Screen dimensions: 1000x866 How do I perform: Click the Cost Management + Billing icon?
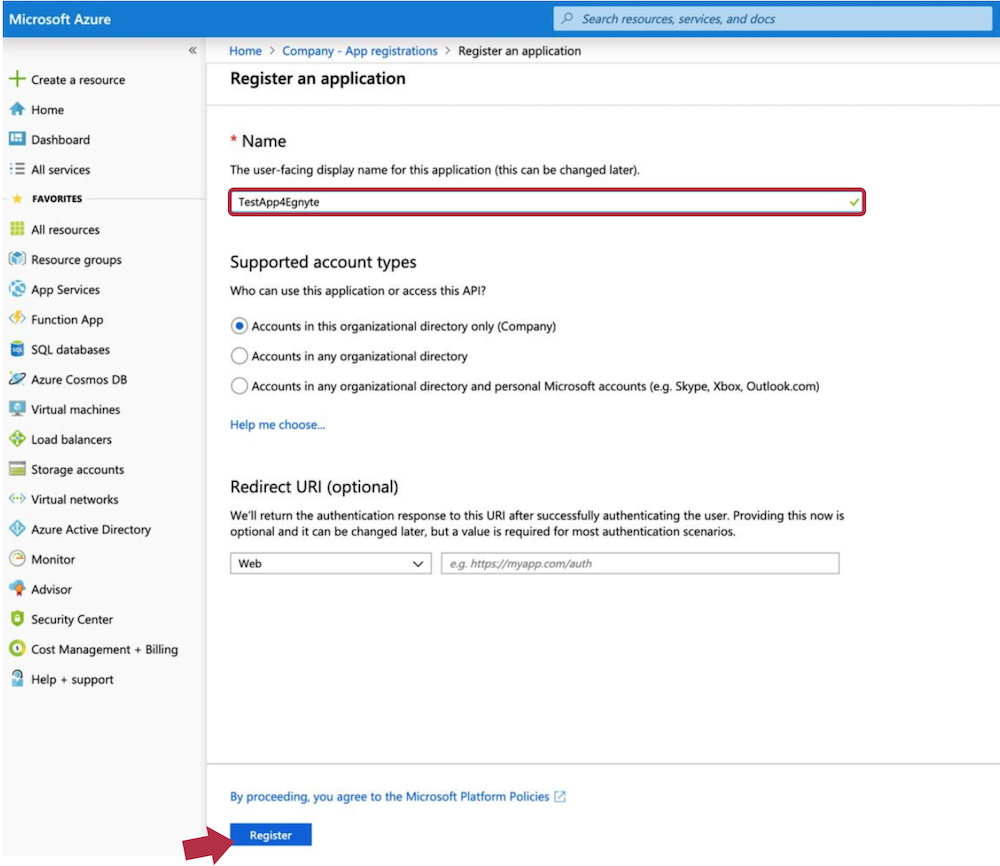(17, 649)
